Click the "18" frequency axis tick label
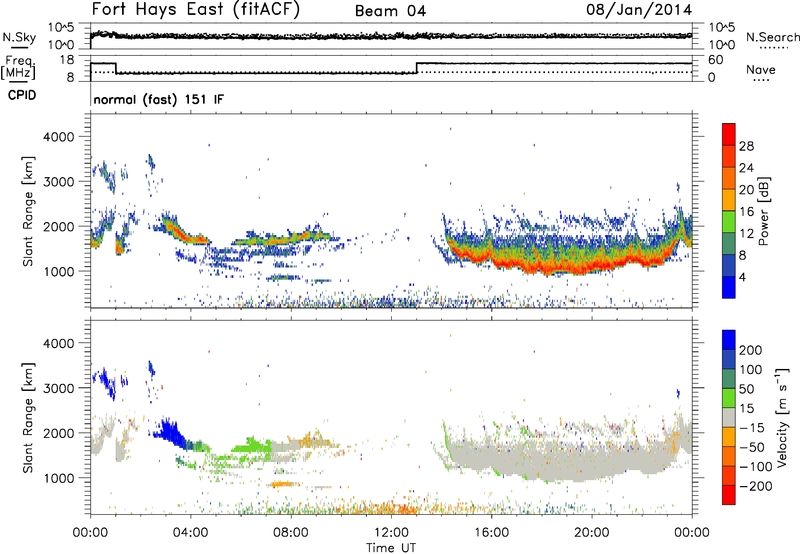The width and height of the screenshot is (800, 554). point(67,60)
